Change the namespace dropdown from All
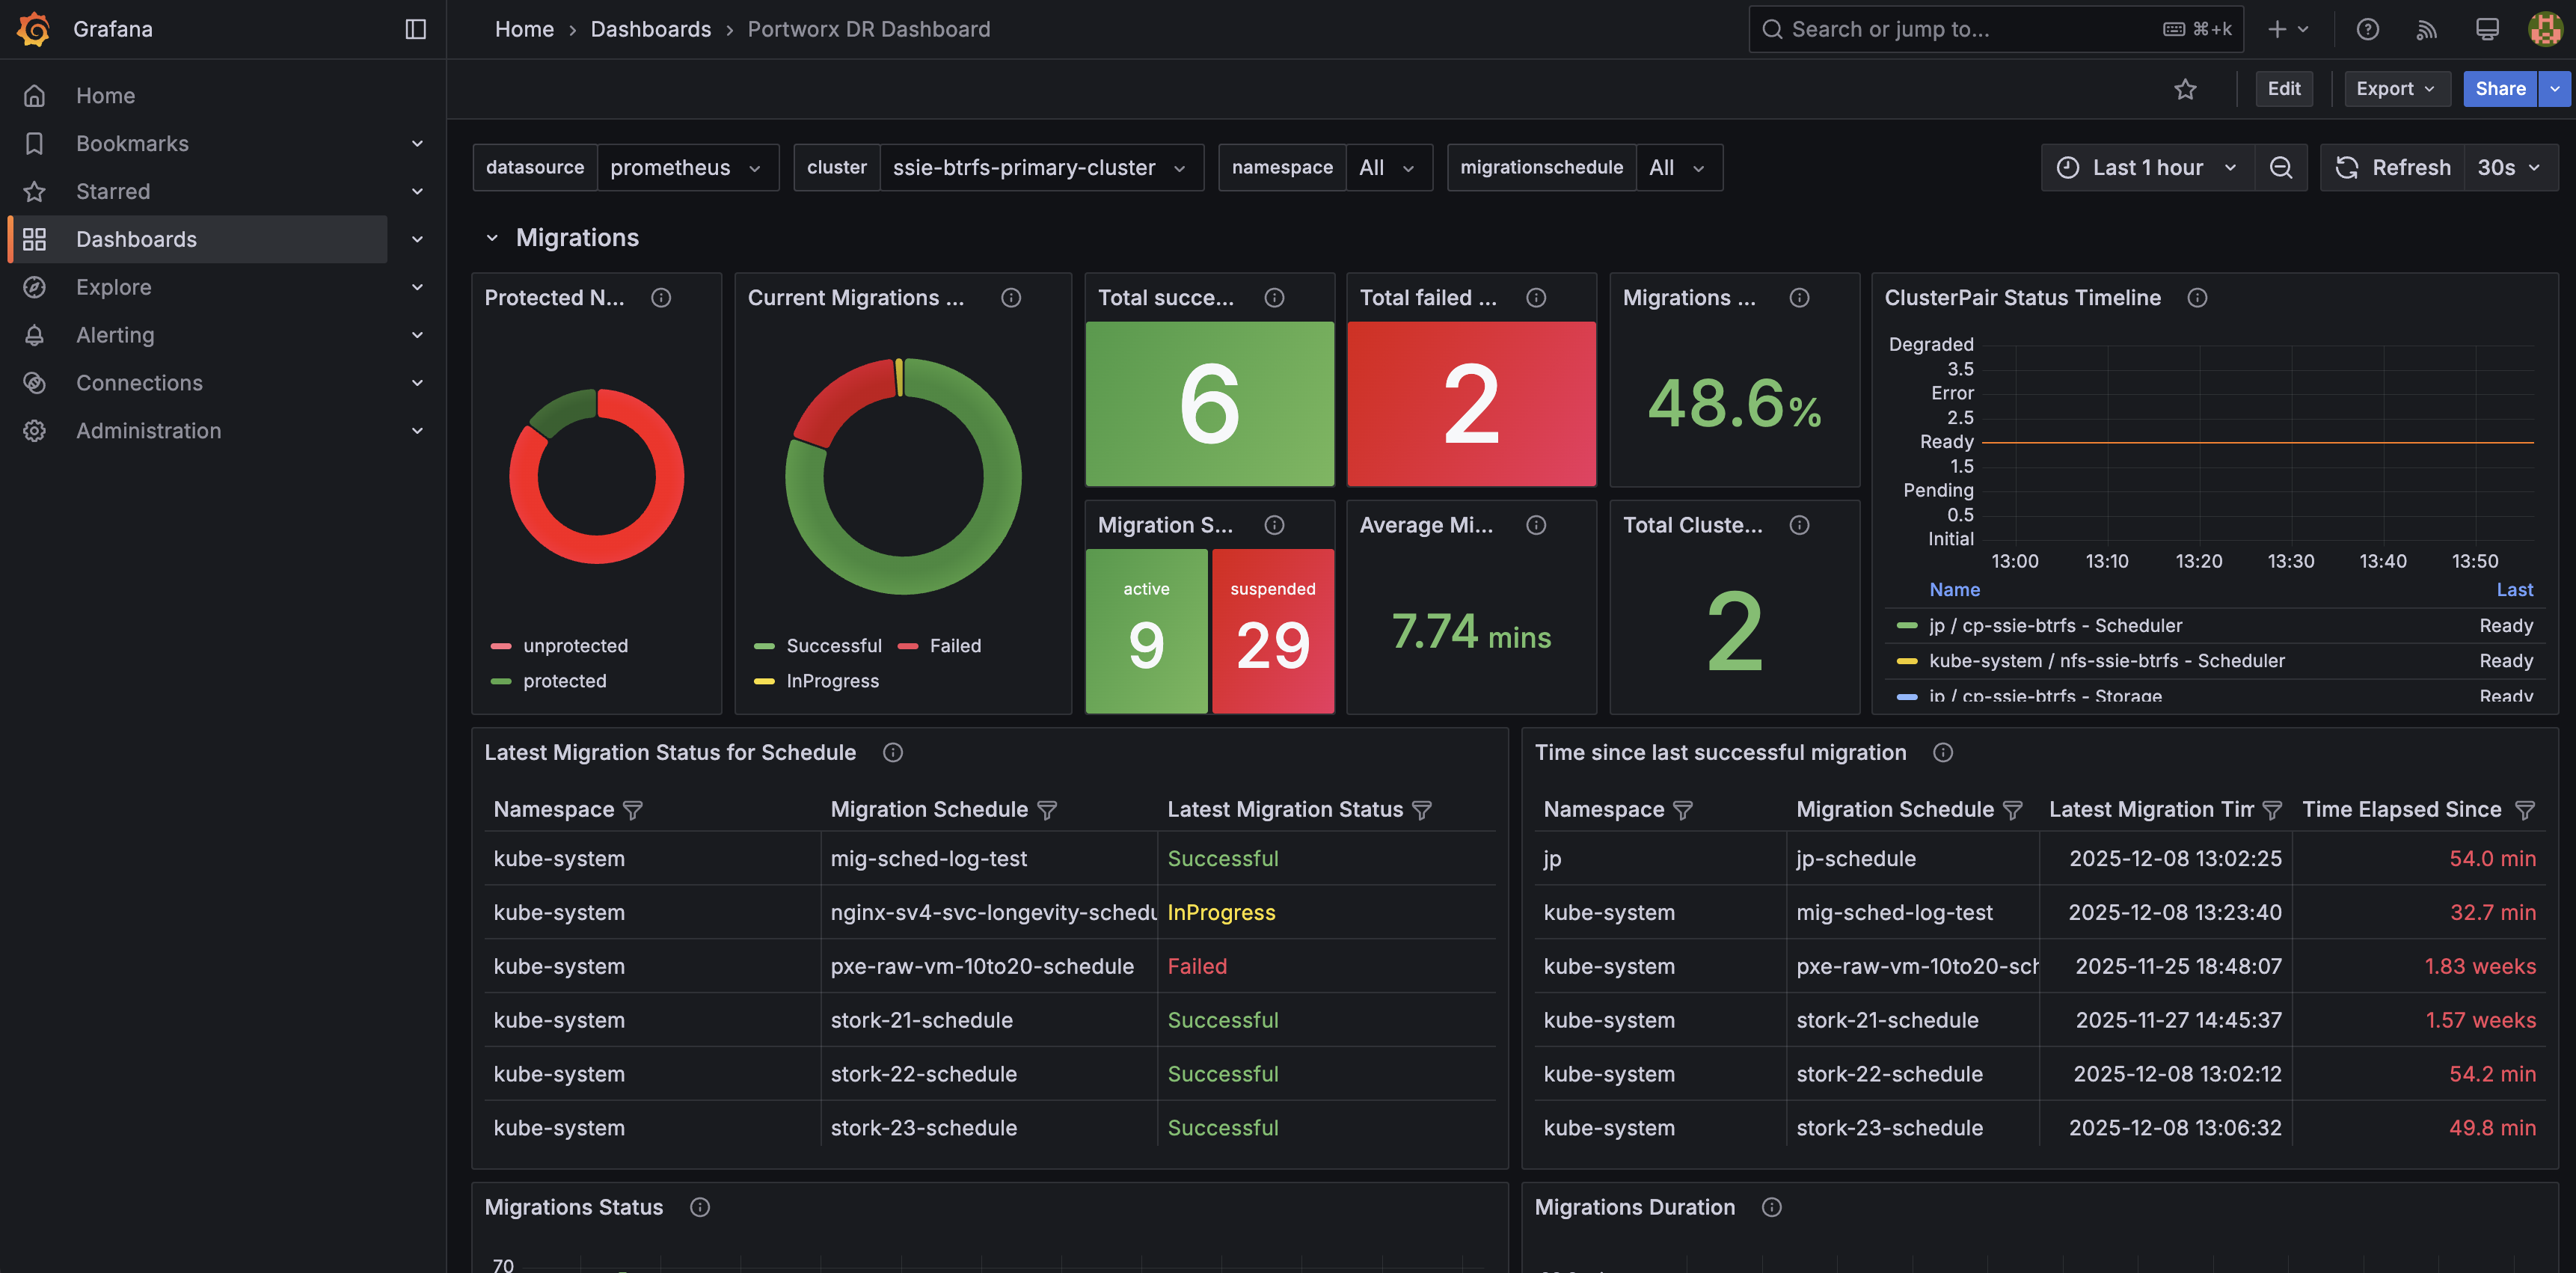This screenshot has width=2576, height=1273. pyautogui.click(x=1388, y=167)
